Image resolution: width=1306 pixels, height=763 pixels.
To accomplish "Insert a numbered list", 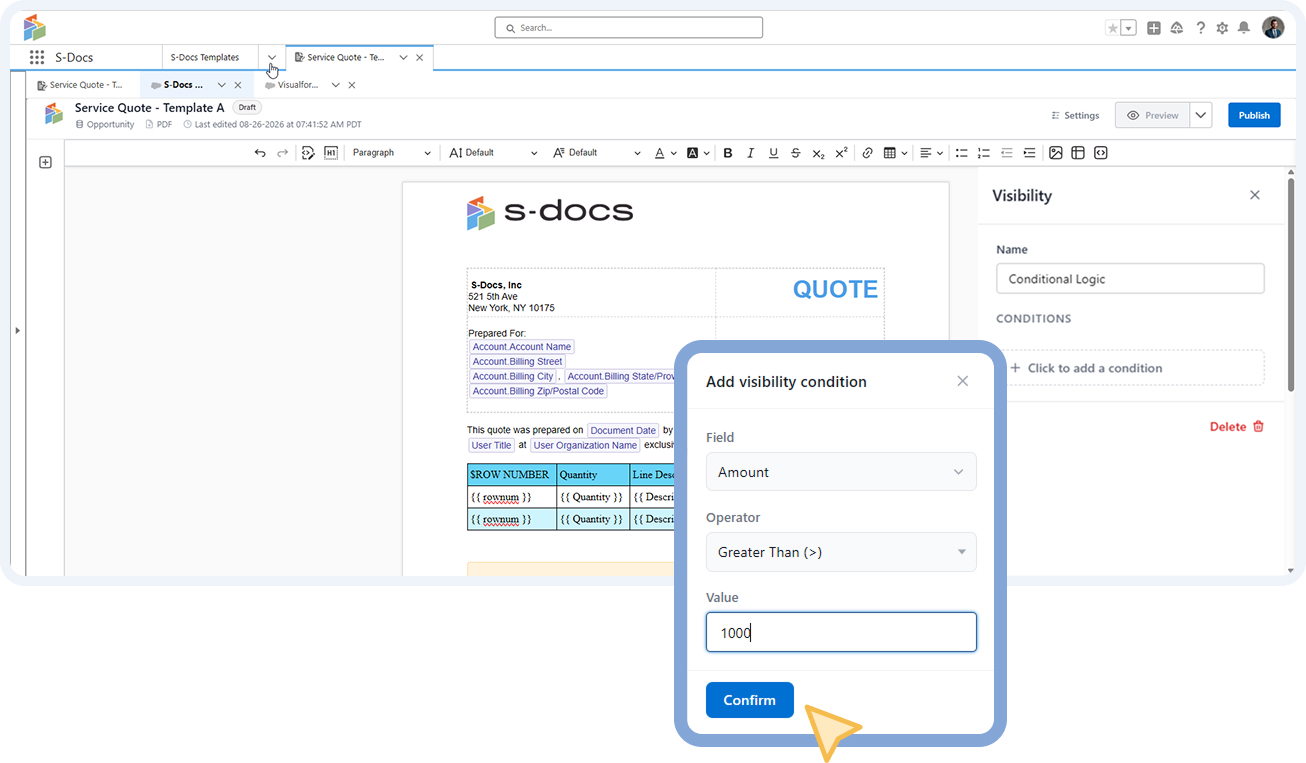I will pyautogui.click(x=984, y=153).
